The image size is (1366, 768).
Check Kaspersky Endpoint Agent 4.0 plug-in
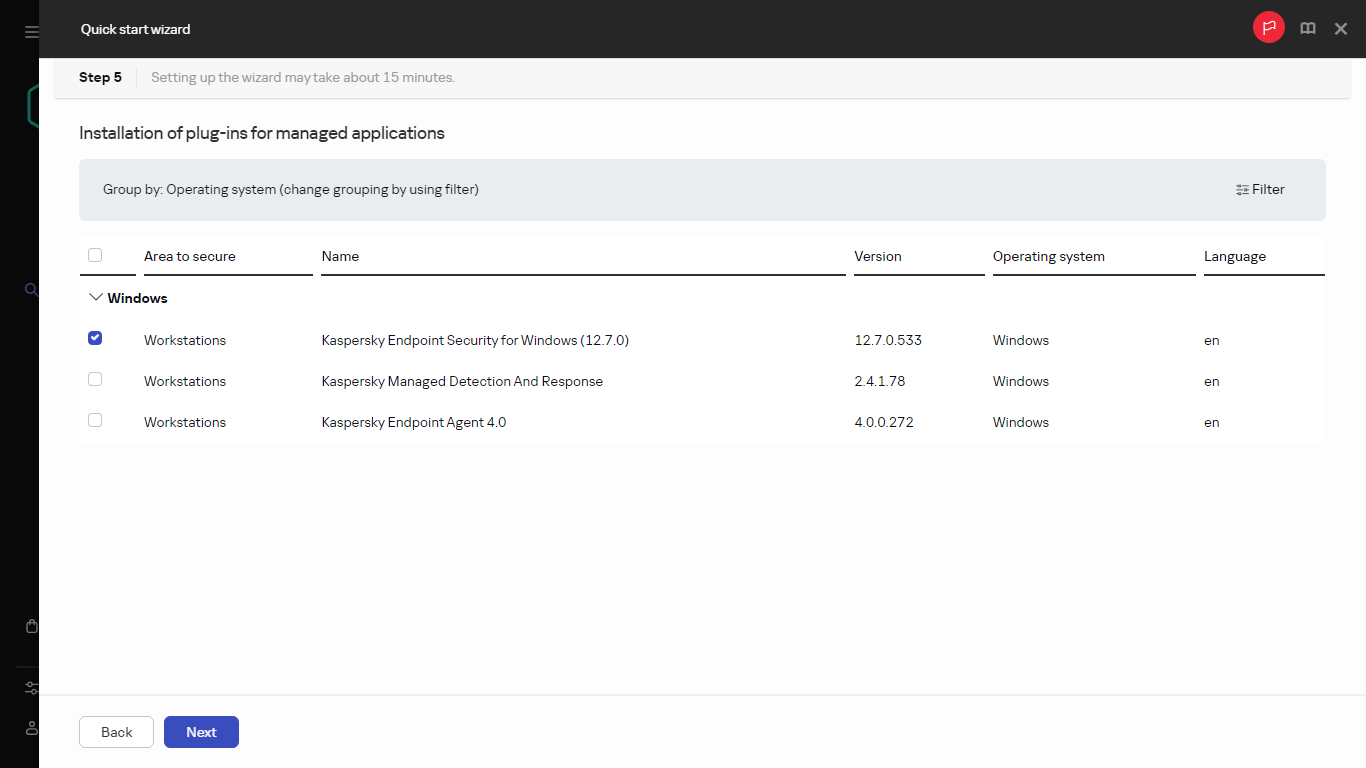94,420
